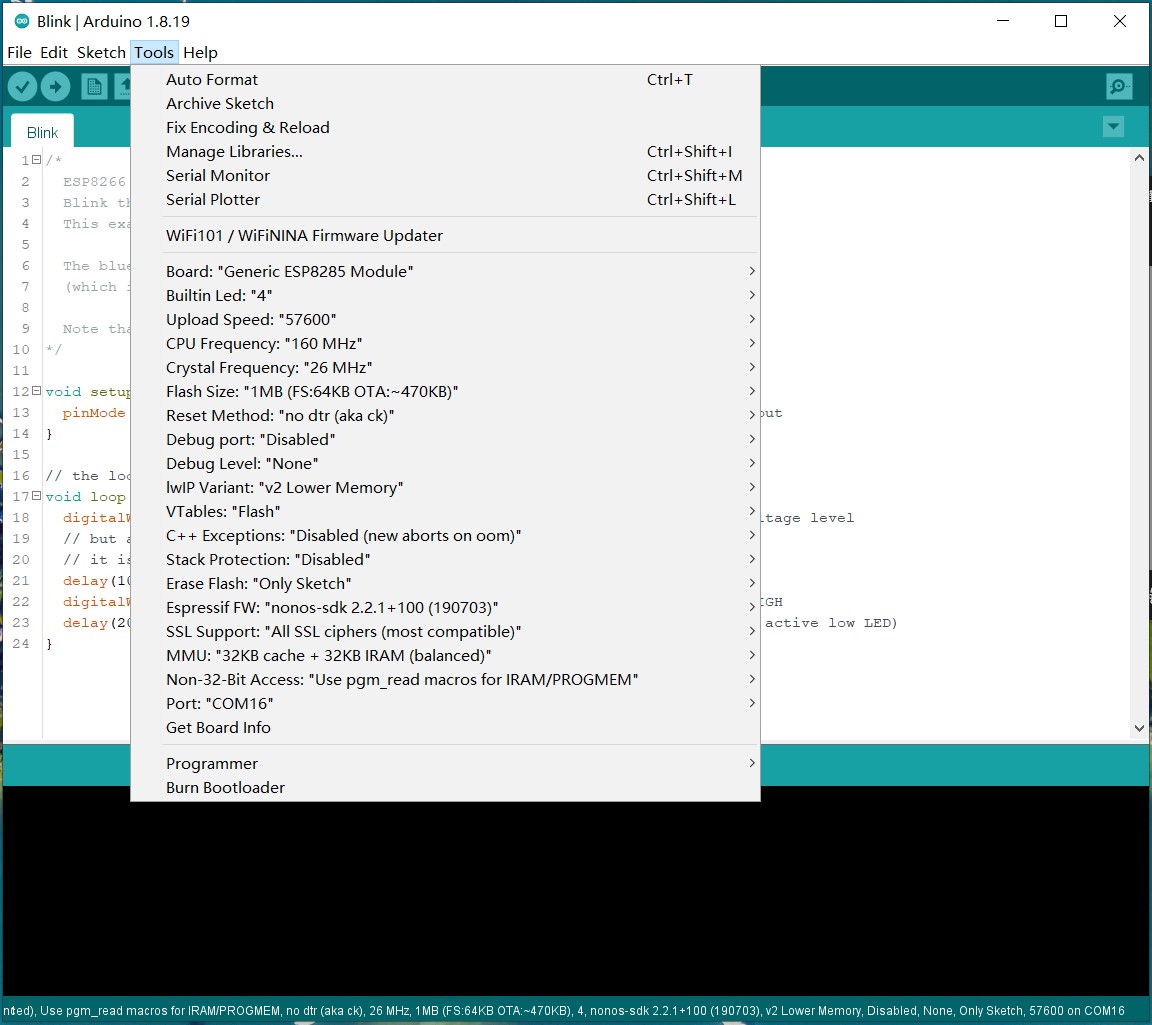Expand Board: Generic ESP8285 Module submenu
1152x1025 pixels.
[x=445, y=271]
